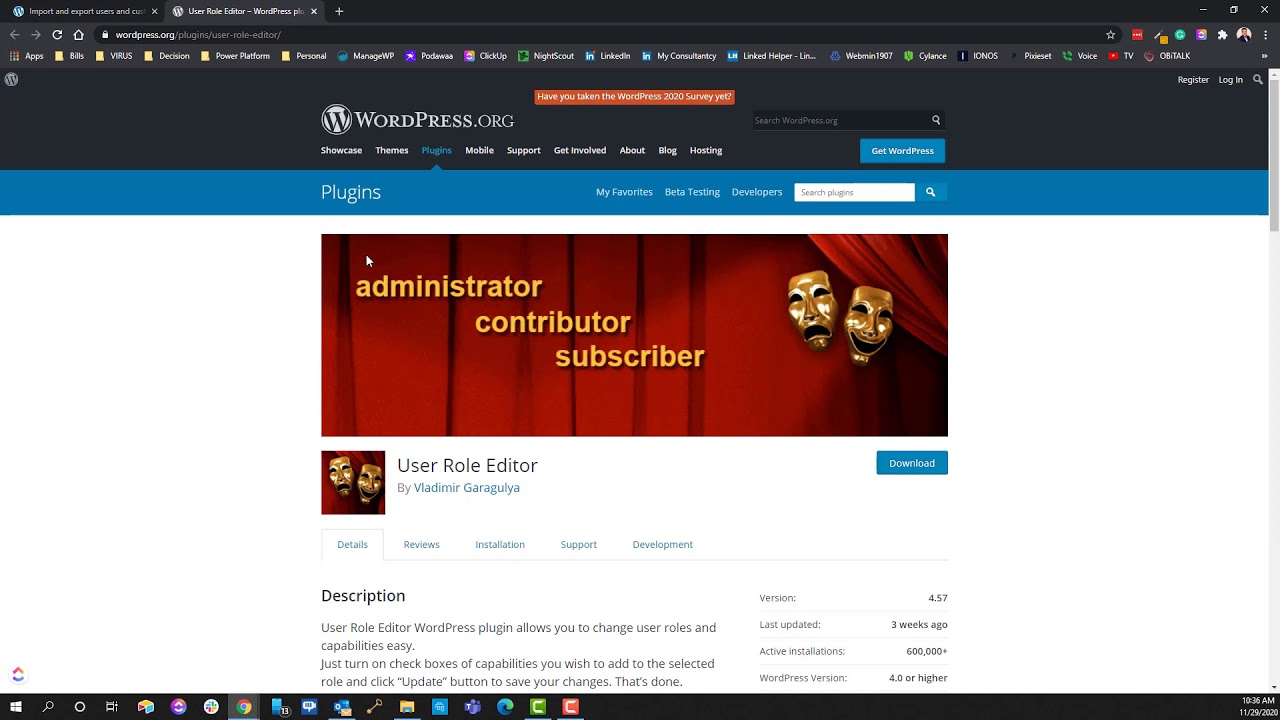Screen dimensions: 1280x720
Task: Open Outlook from the taskbar
Action: 342,707
